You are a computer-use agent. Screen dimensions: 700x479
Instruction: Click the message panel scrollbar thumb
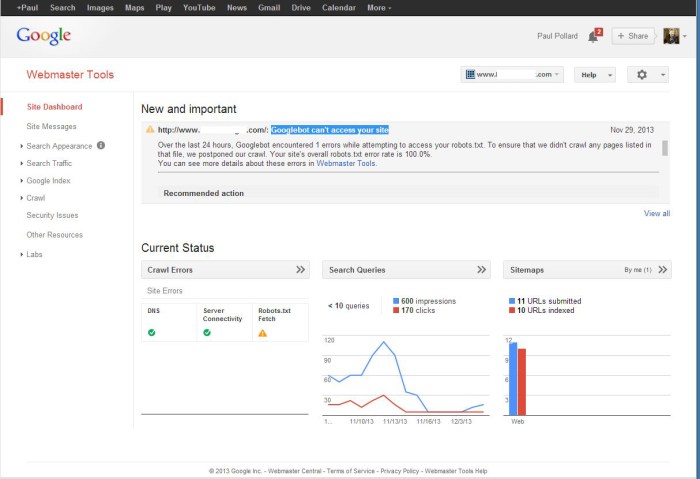click(665, 148)
